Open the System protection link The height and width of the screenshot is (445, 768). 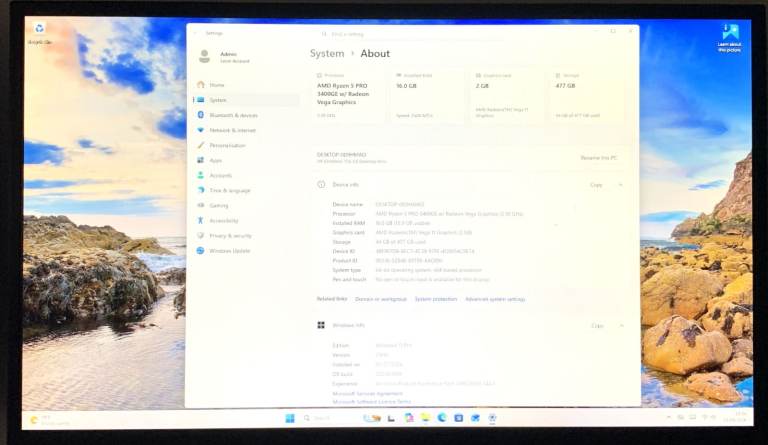tap(436, 299)
